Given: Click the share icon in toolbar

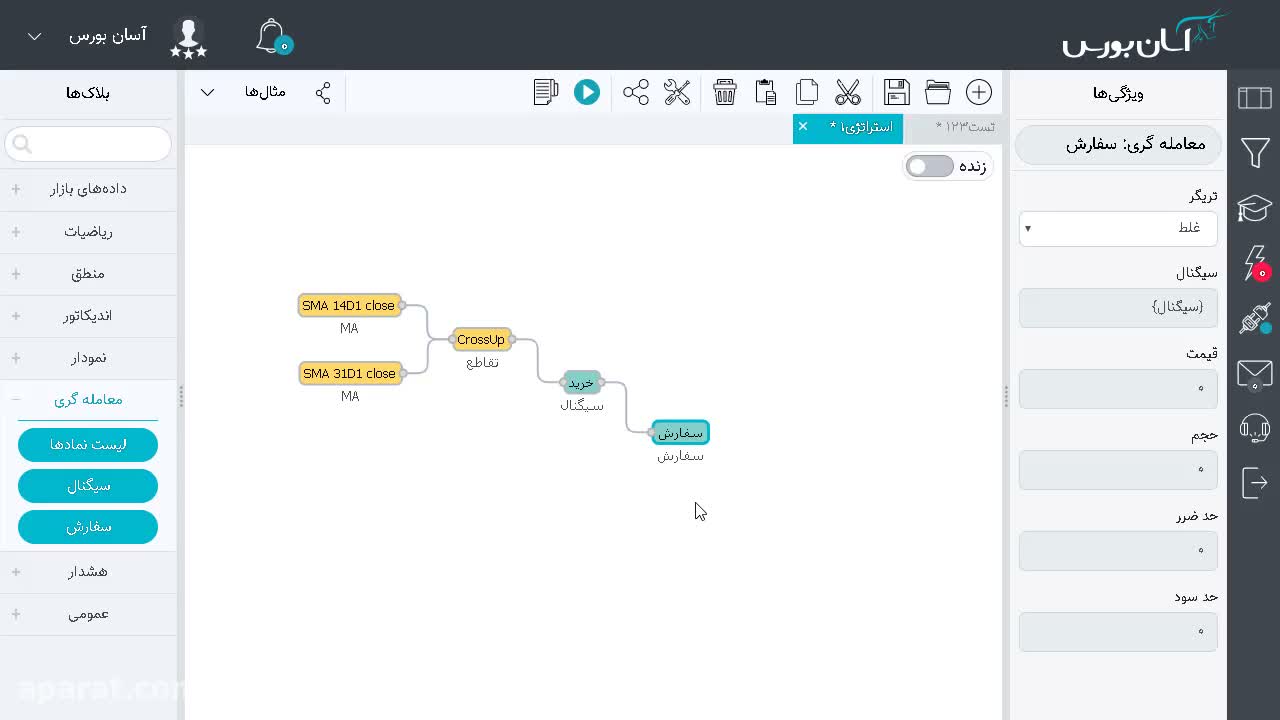Looking at the screenshot, I should [636, 92].
